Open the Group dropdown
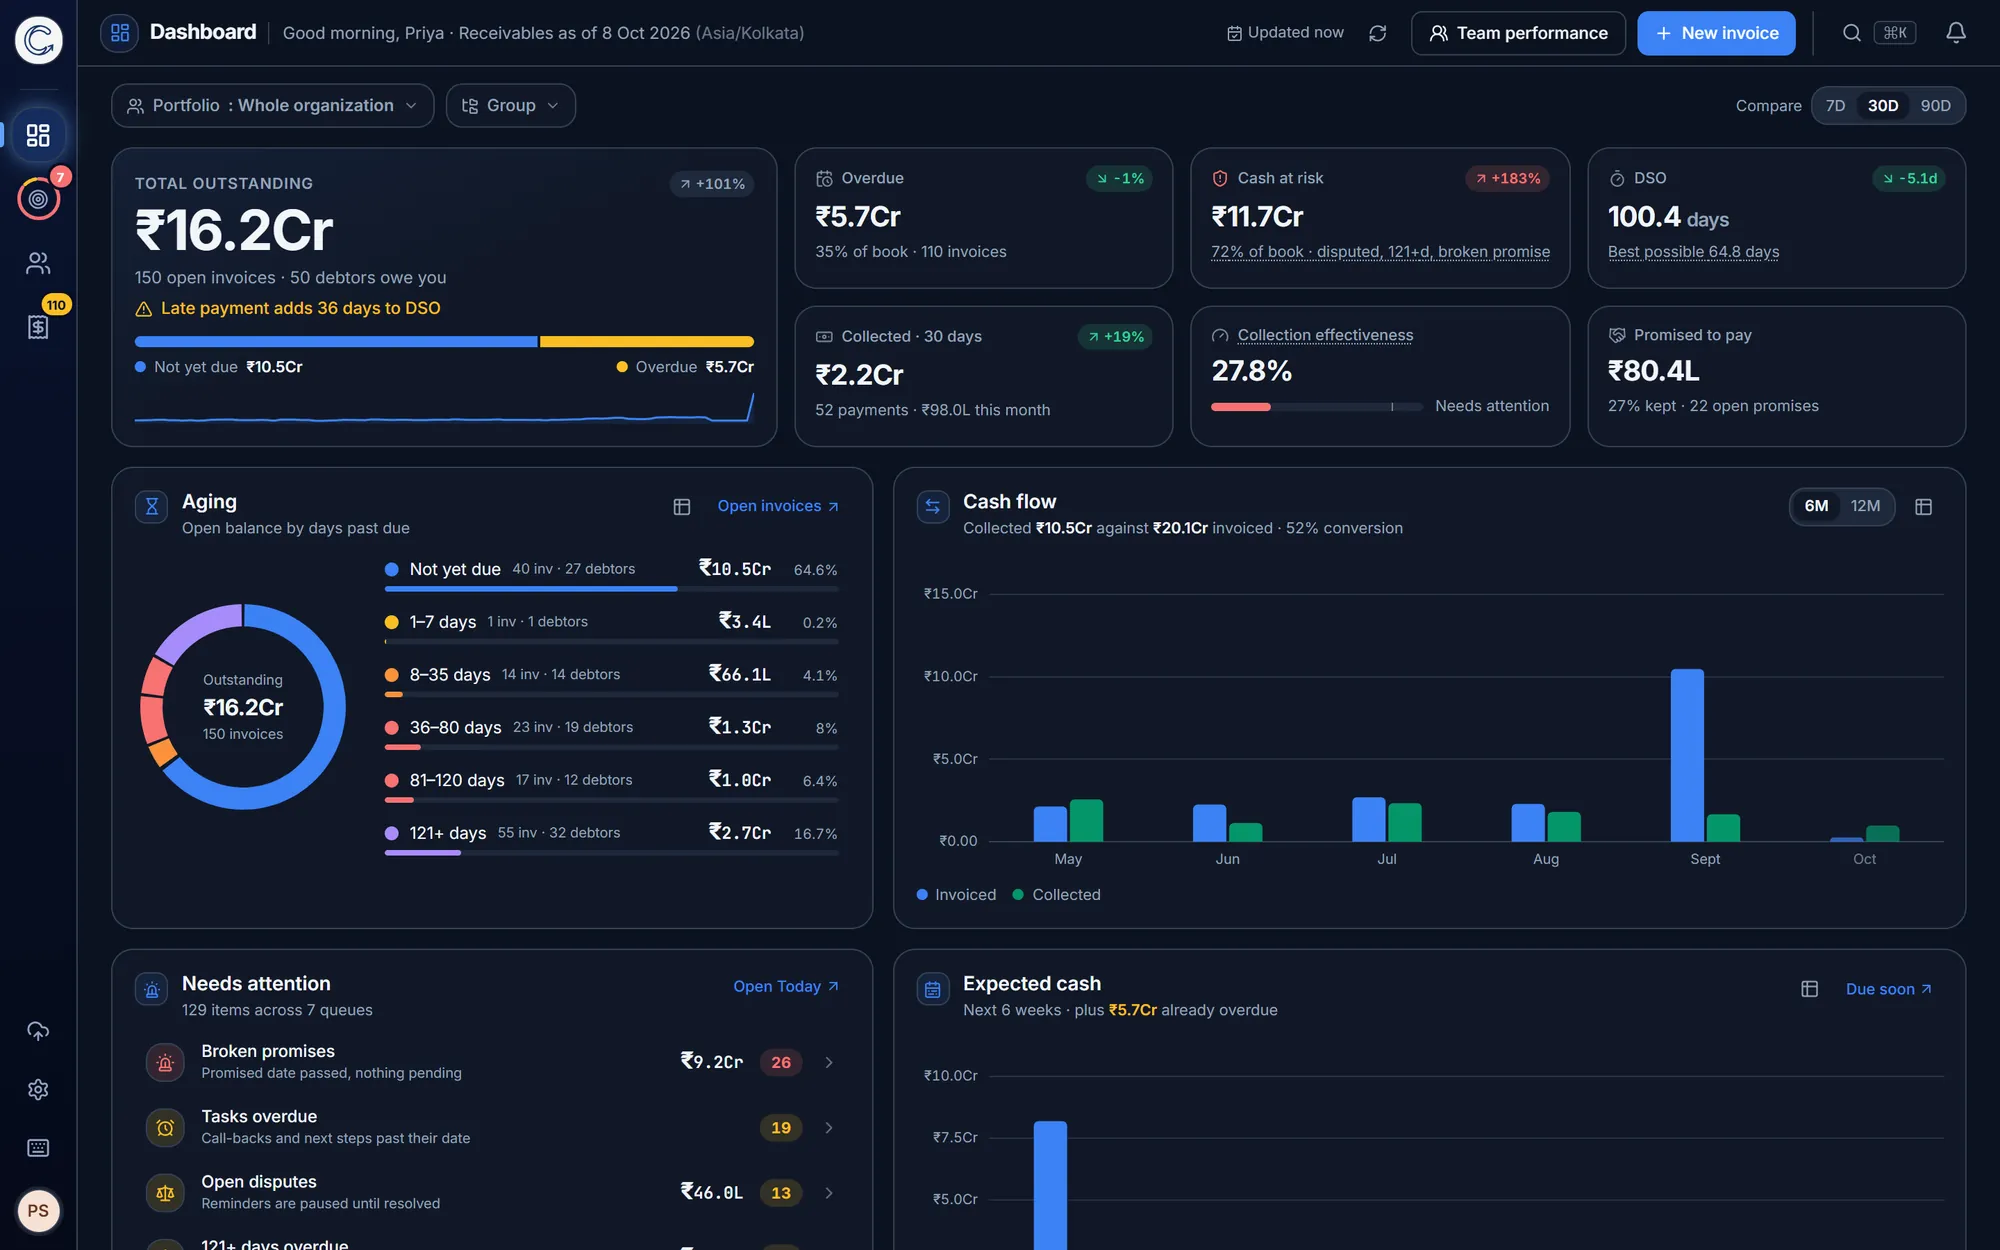Screen dimensions: 2000x1250 [x=510, y=106]
